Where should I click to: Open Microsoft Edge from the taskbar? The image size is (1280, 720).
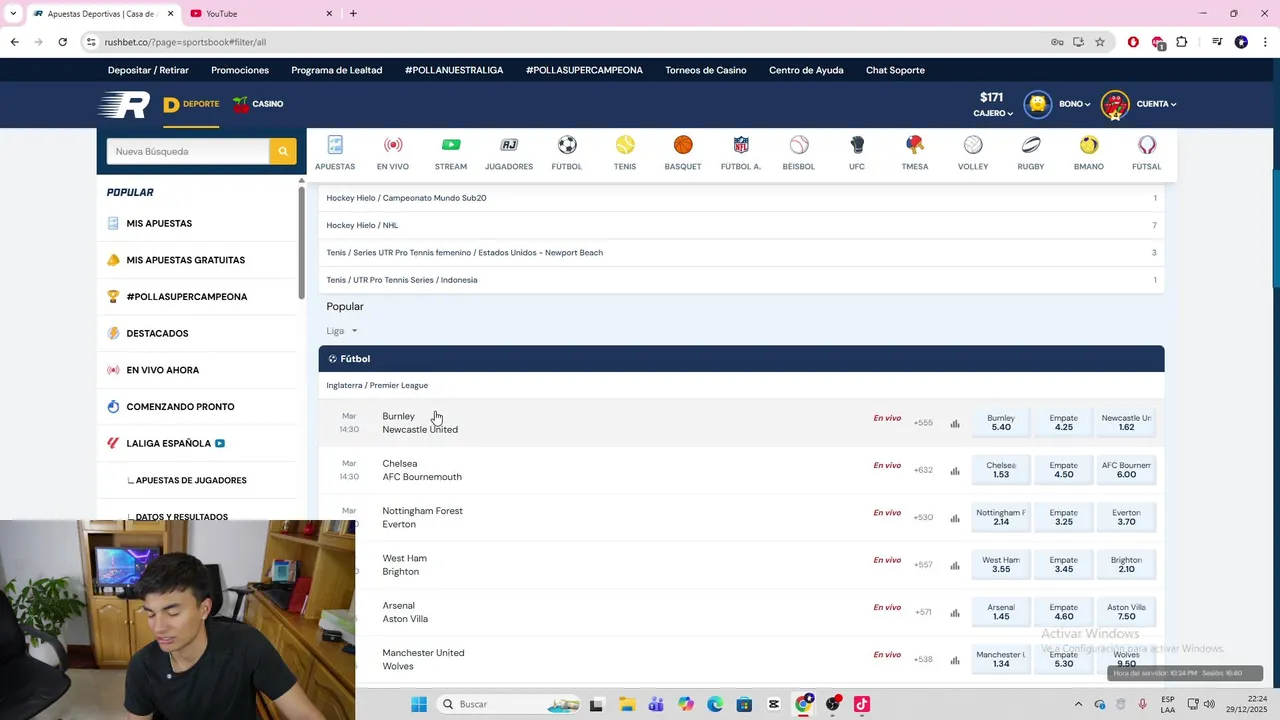pos(715,704)
